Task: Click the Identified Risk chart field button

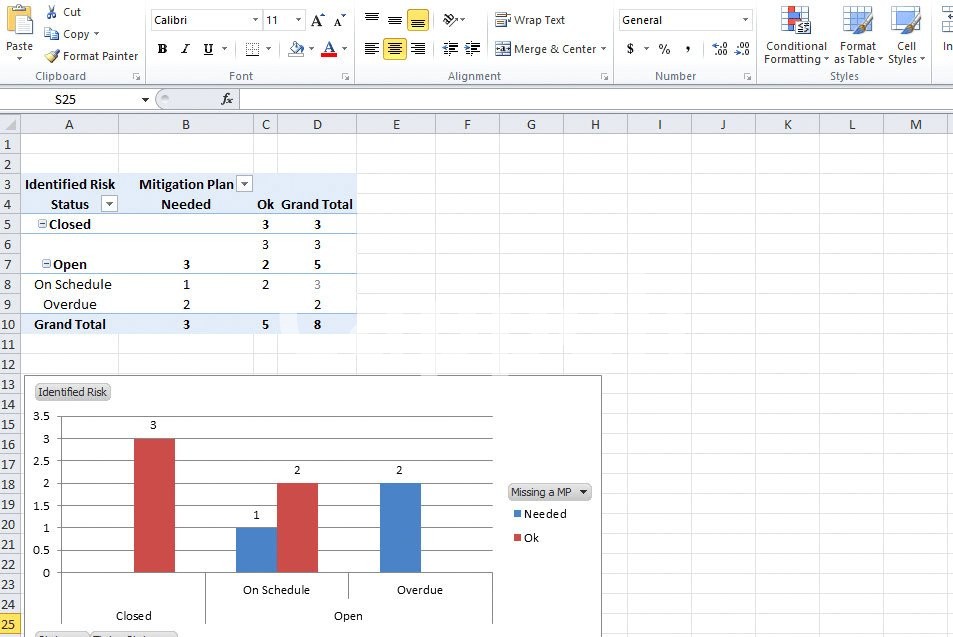Action: tap(73, 392)
